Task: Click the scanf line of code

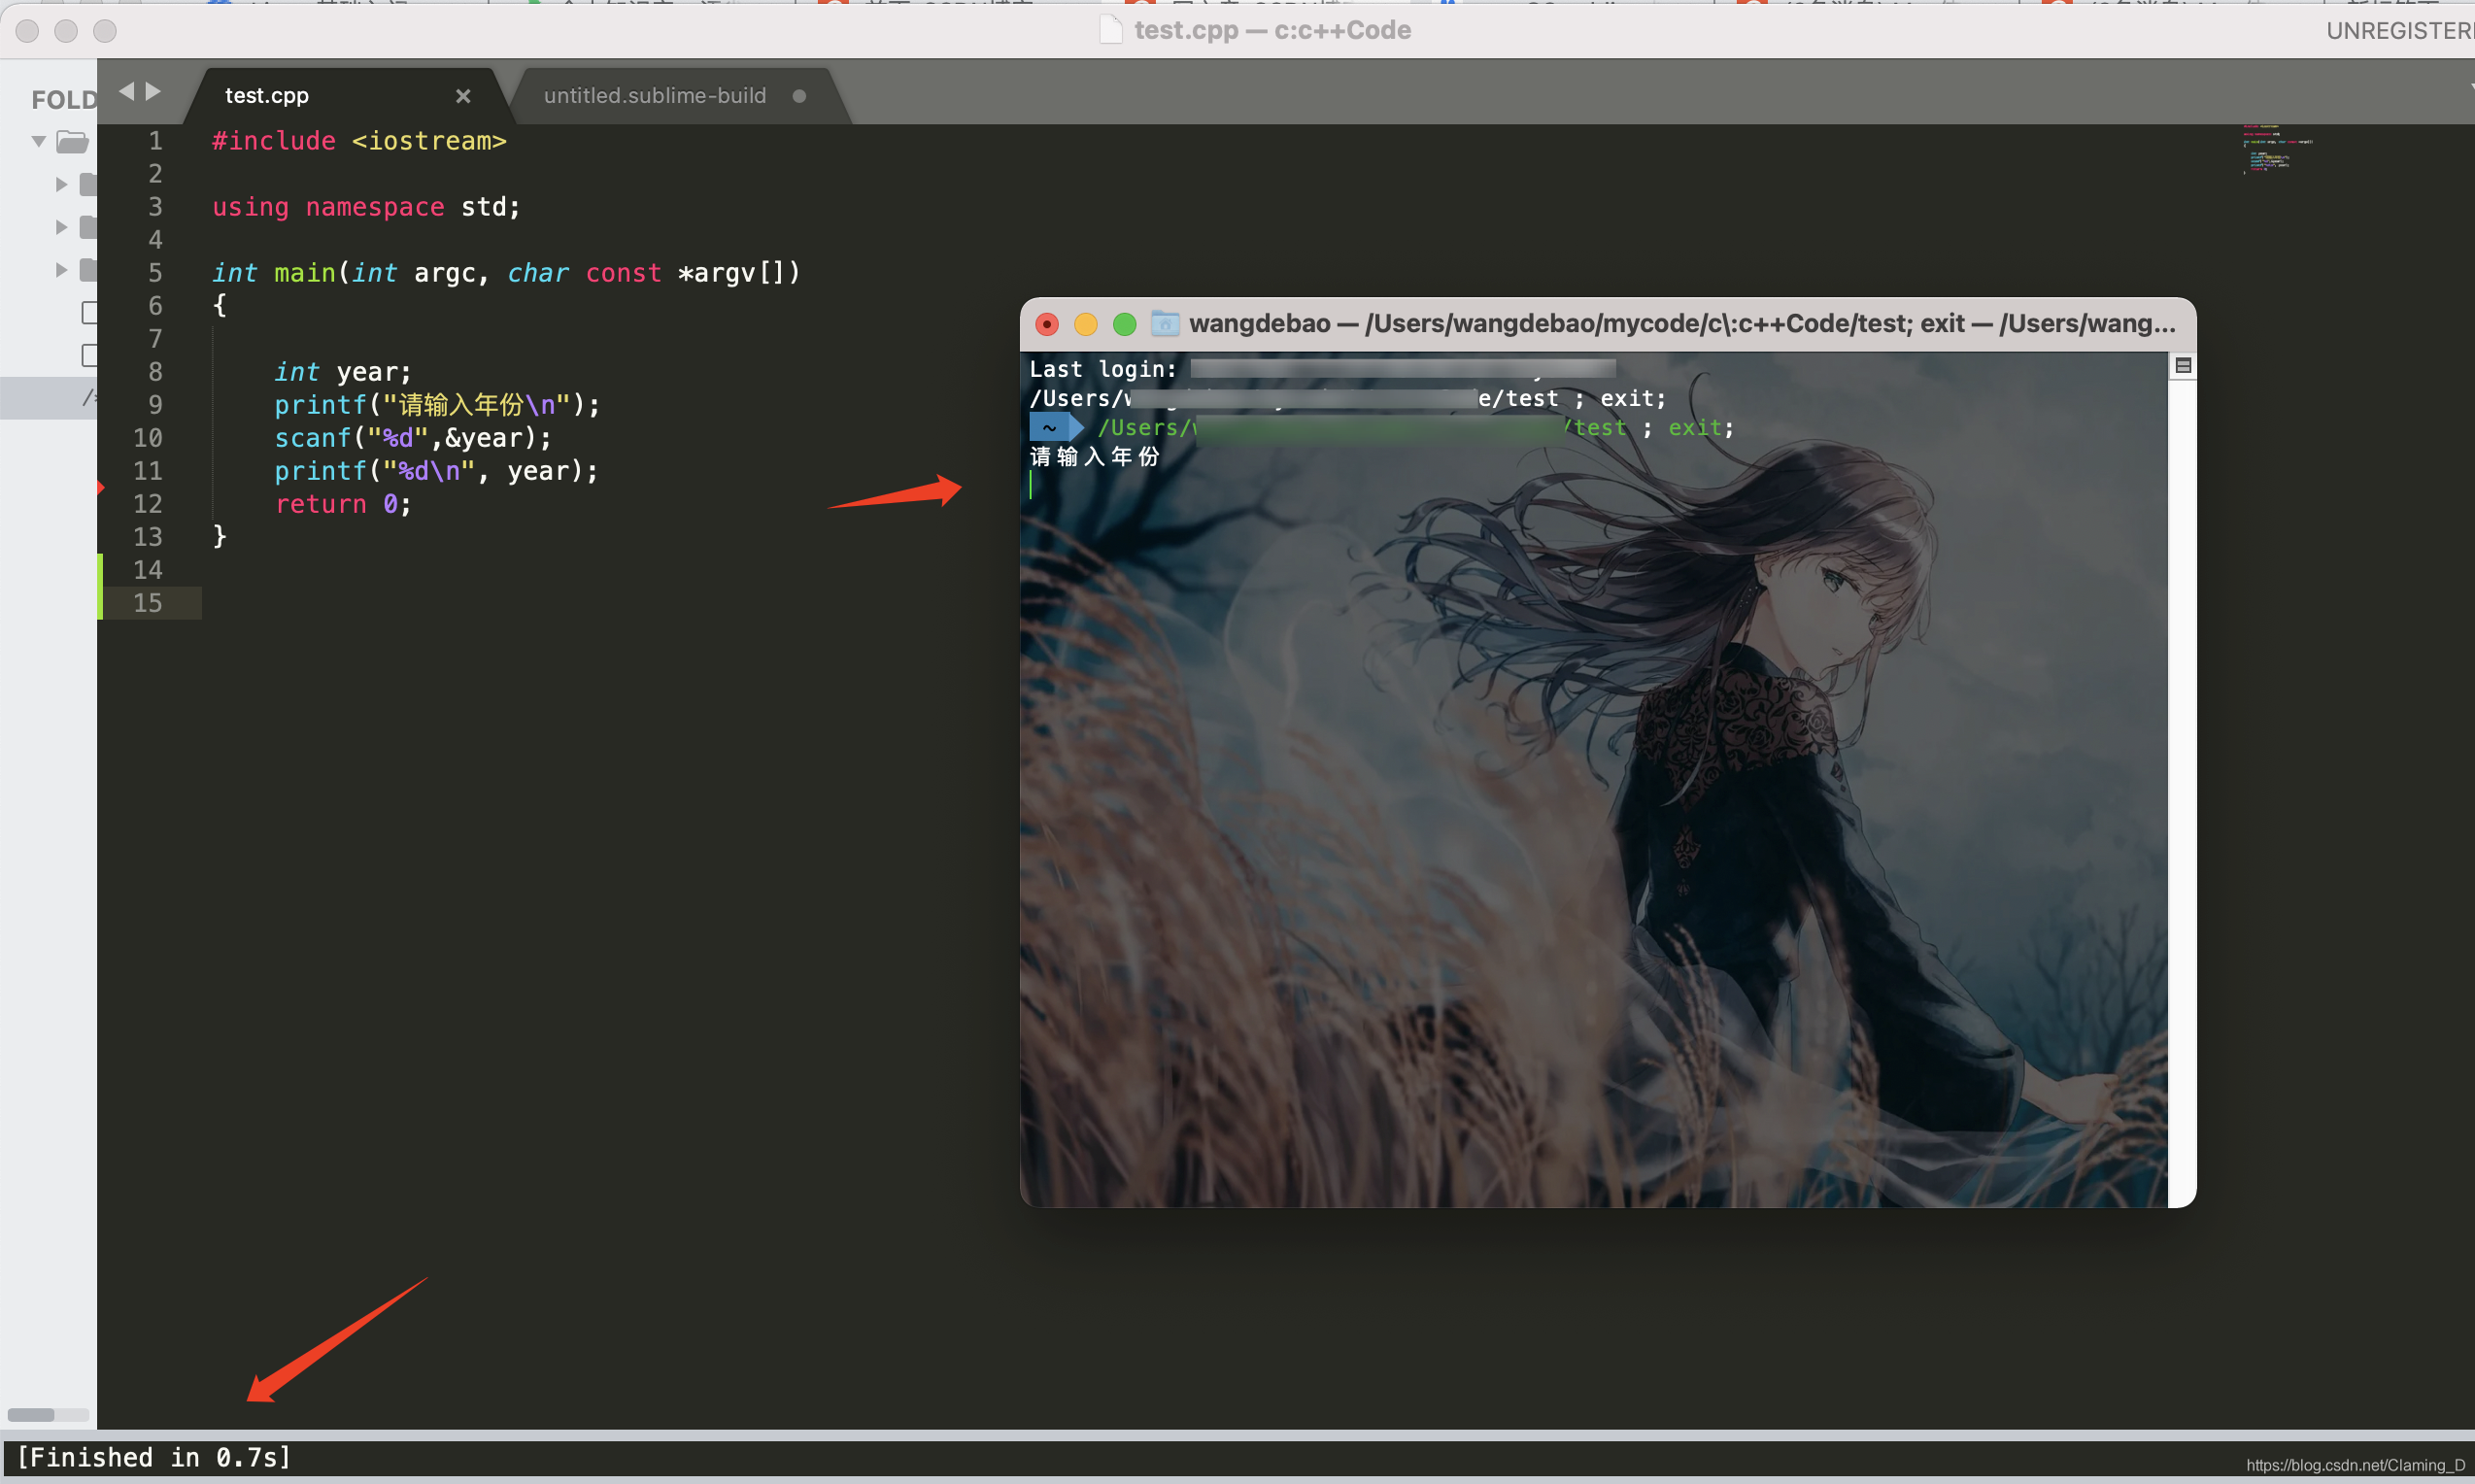Action: (413, 438)
